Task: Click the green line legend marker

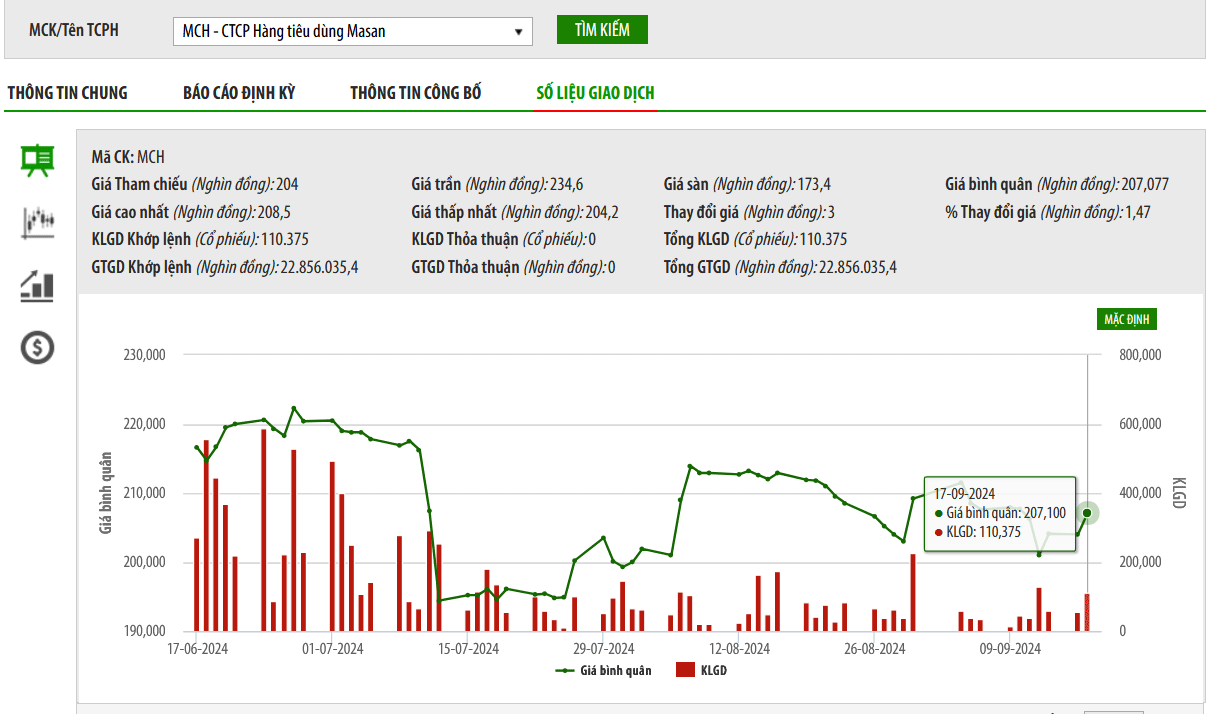Action: [x=565, y=670]
